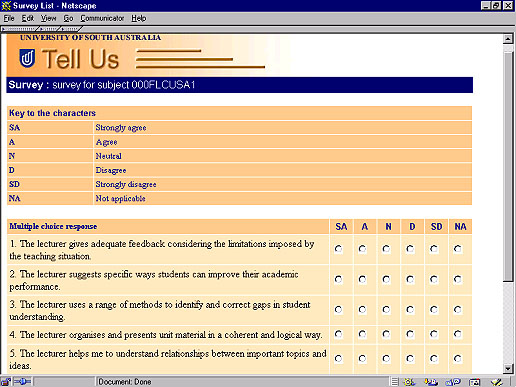Select SA for question 2 on academic performance
Screen dimensions: 516x387
pyautogui.click(x=338, y=279)
